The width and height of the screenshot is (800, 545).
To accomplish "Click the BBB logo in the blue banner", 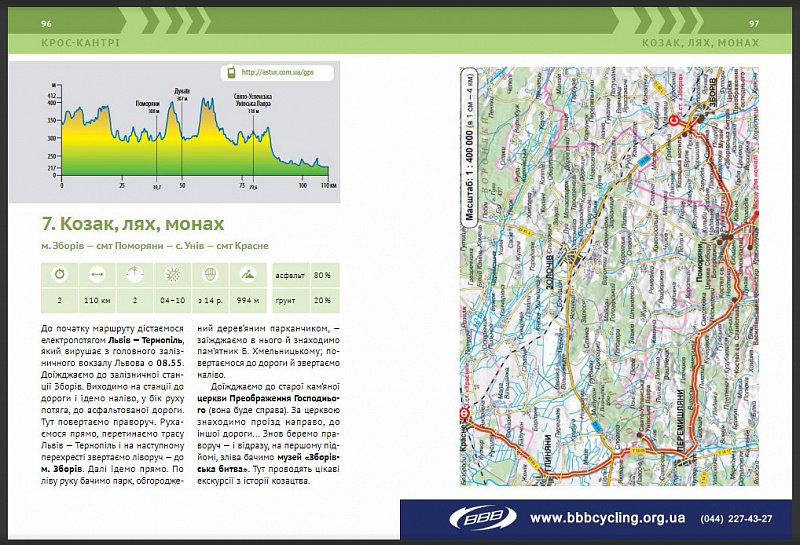I will [x=483, y=518].
